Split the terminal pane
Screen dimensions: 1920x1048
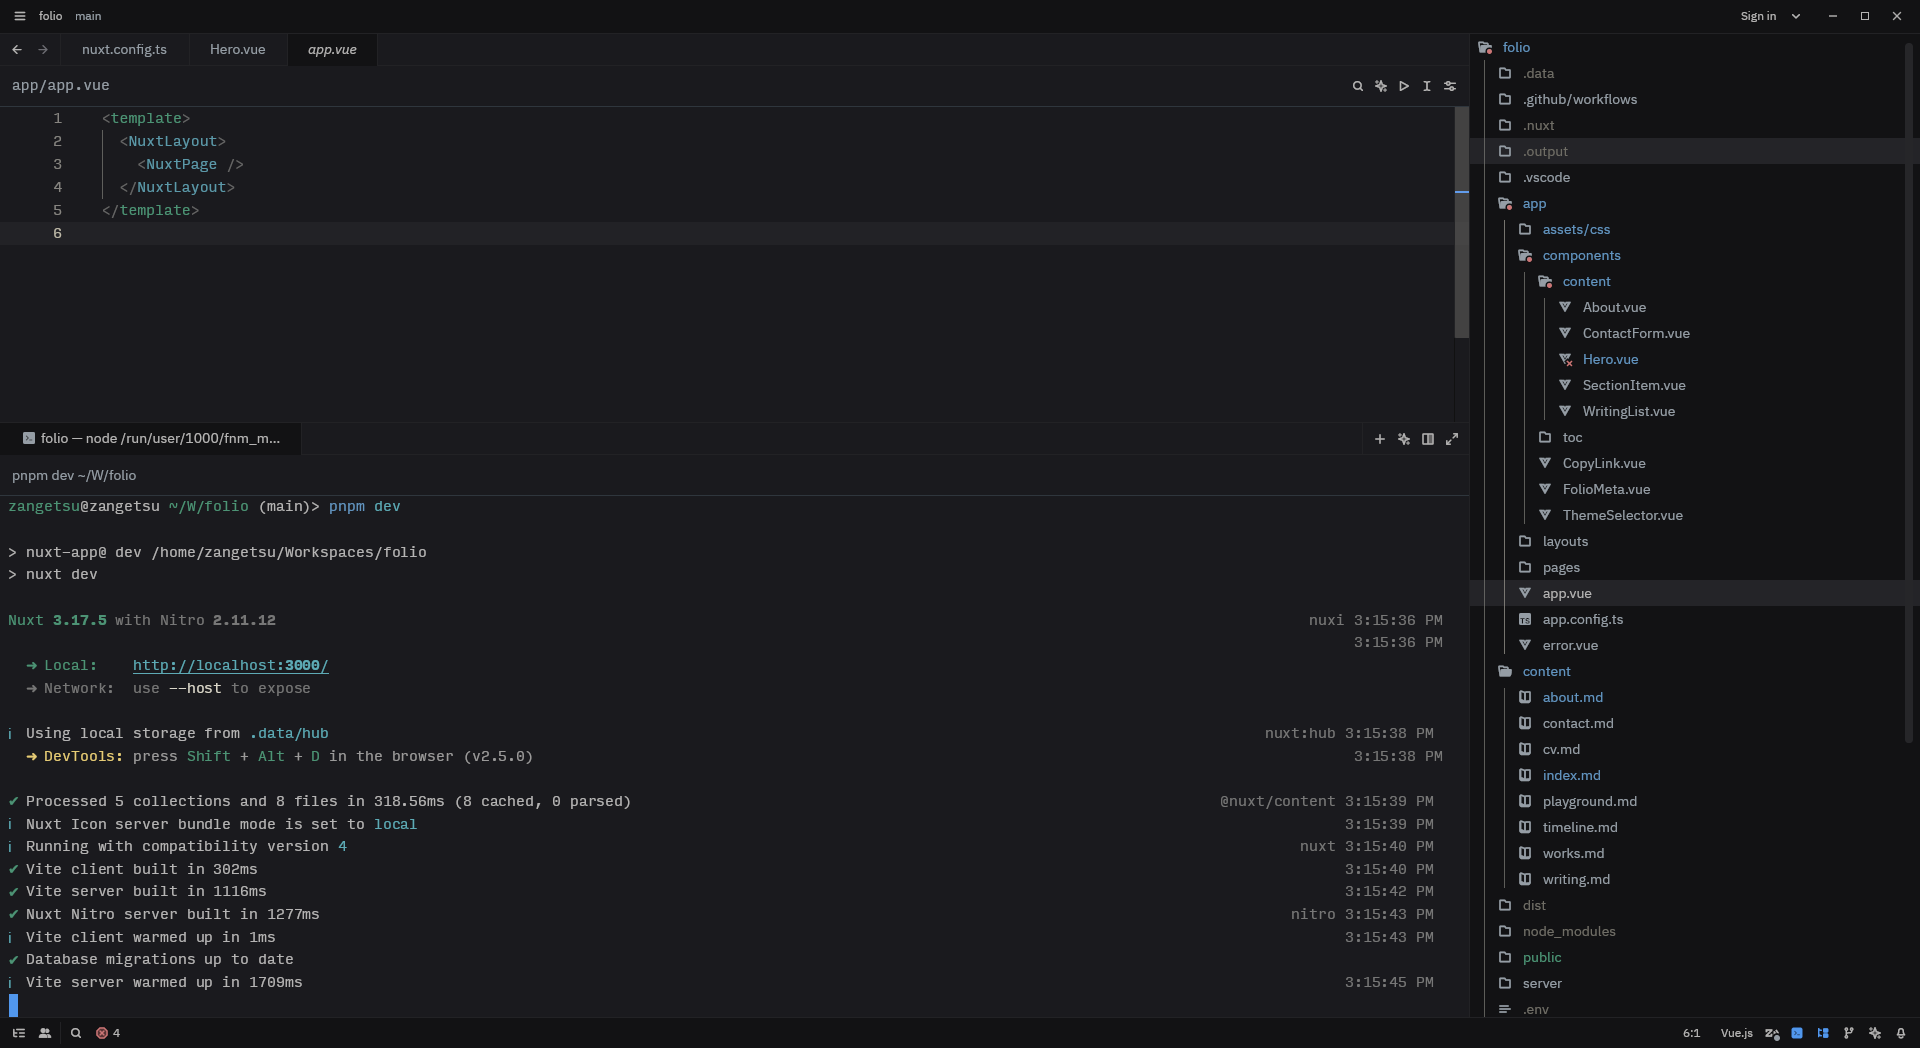click(x=1428, y=439)
